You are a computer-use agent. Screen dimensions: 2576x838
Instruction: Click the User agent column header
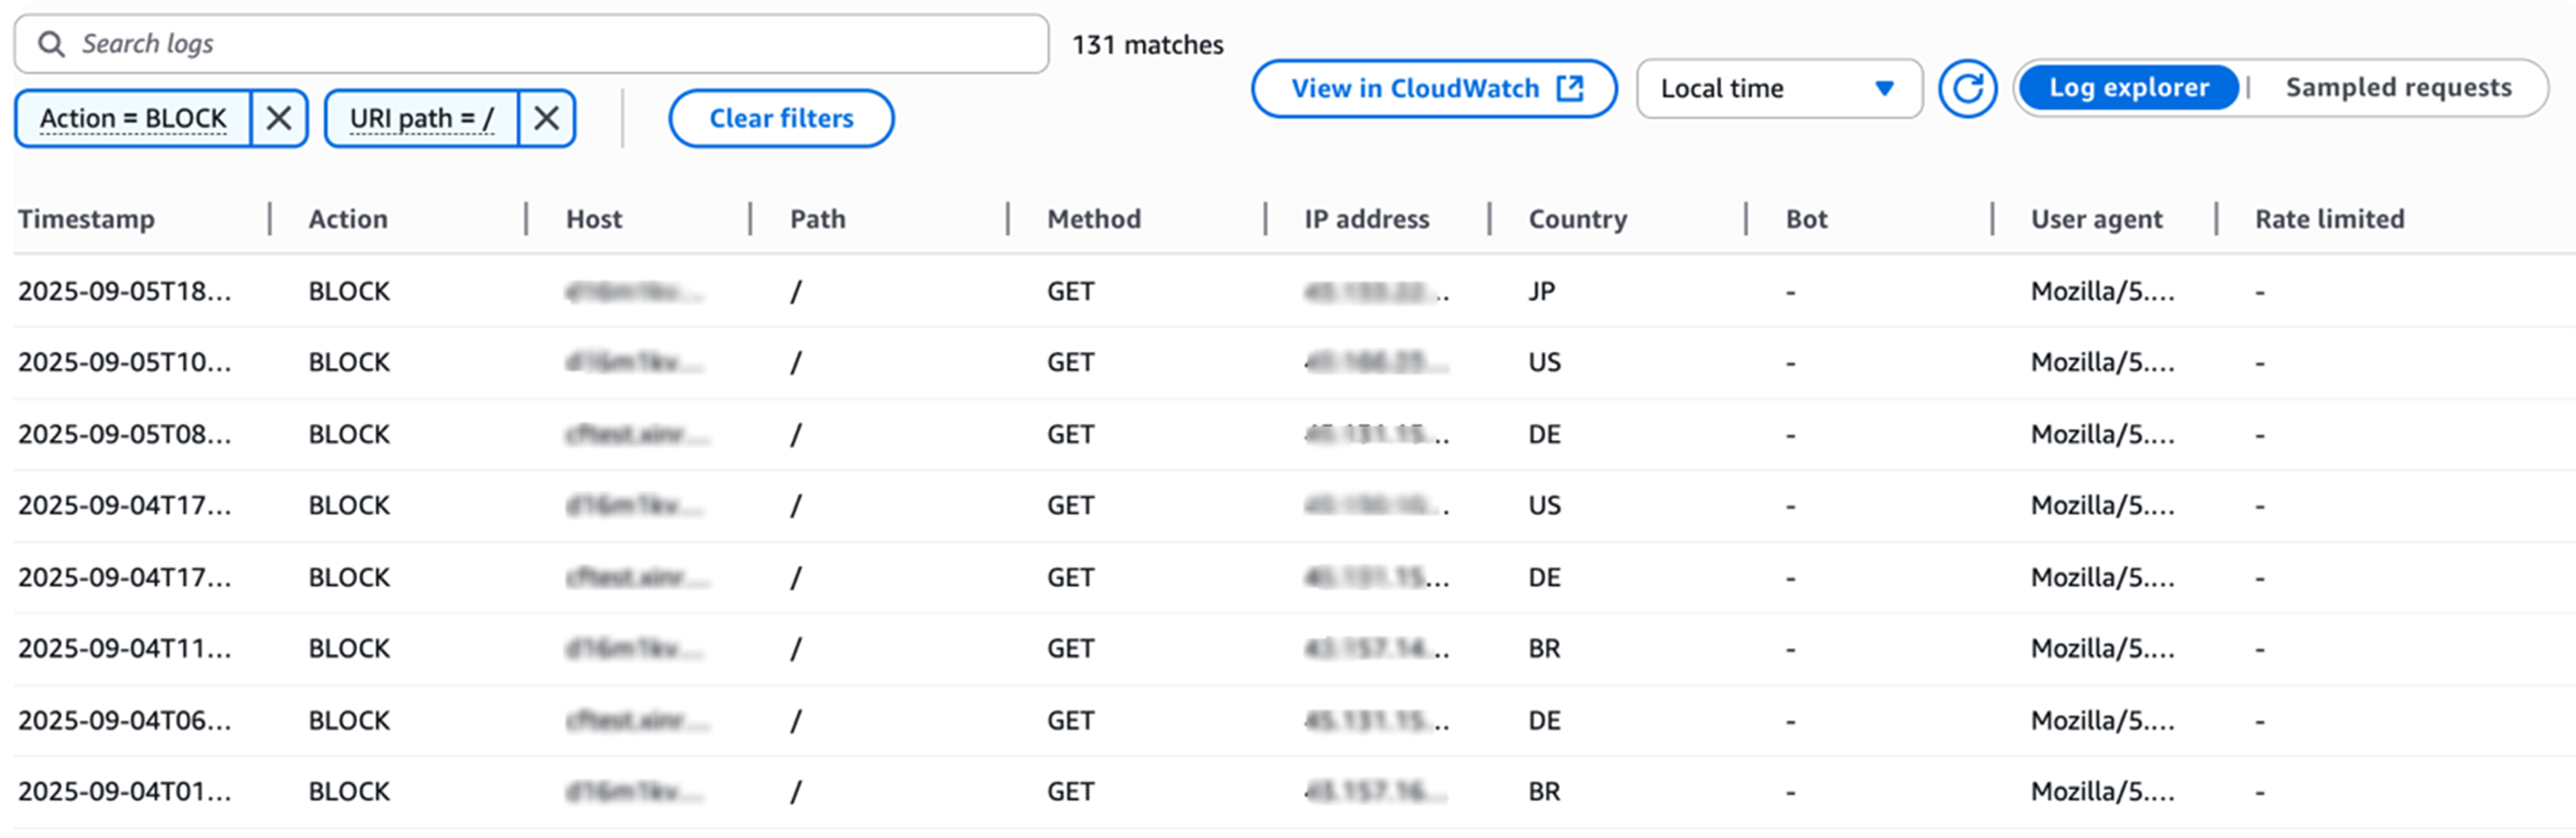[x=2096, y=219]
